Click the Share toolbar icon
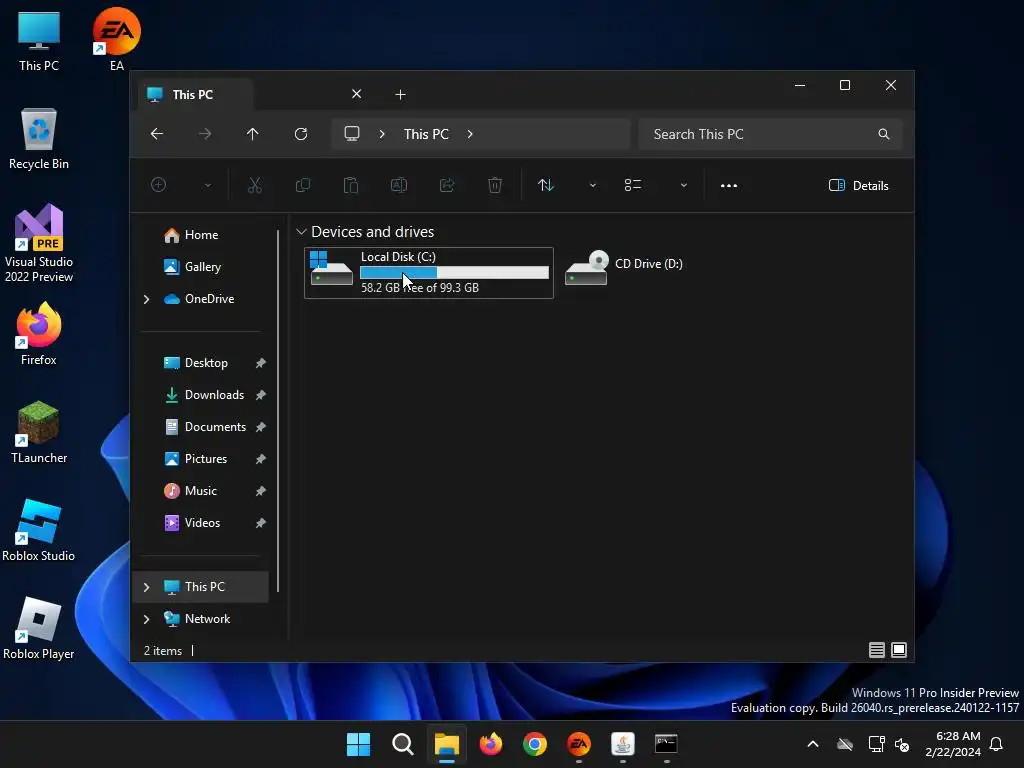The width and height of the screenshot is (1024, 768). pyautogui.click(x=447, y=185)
